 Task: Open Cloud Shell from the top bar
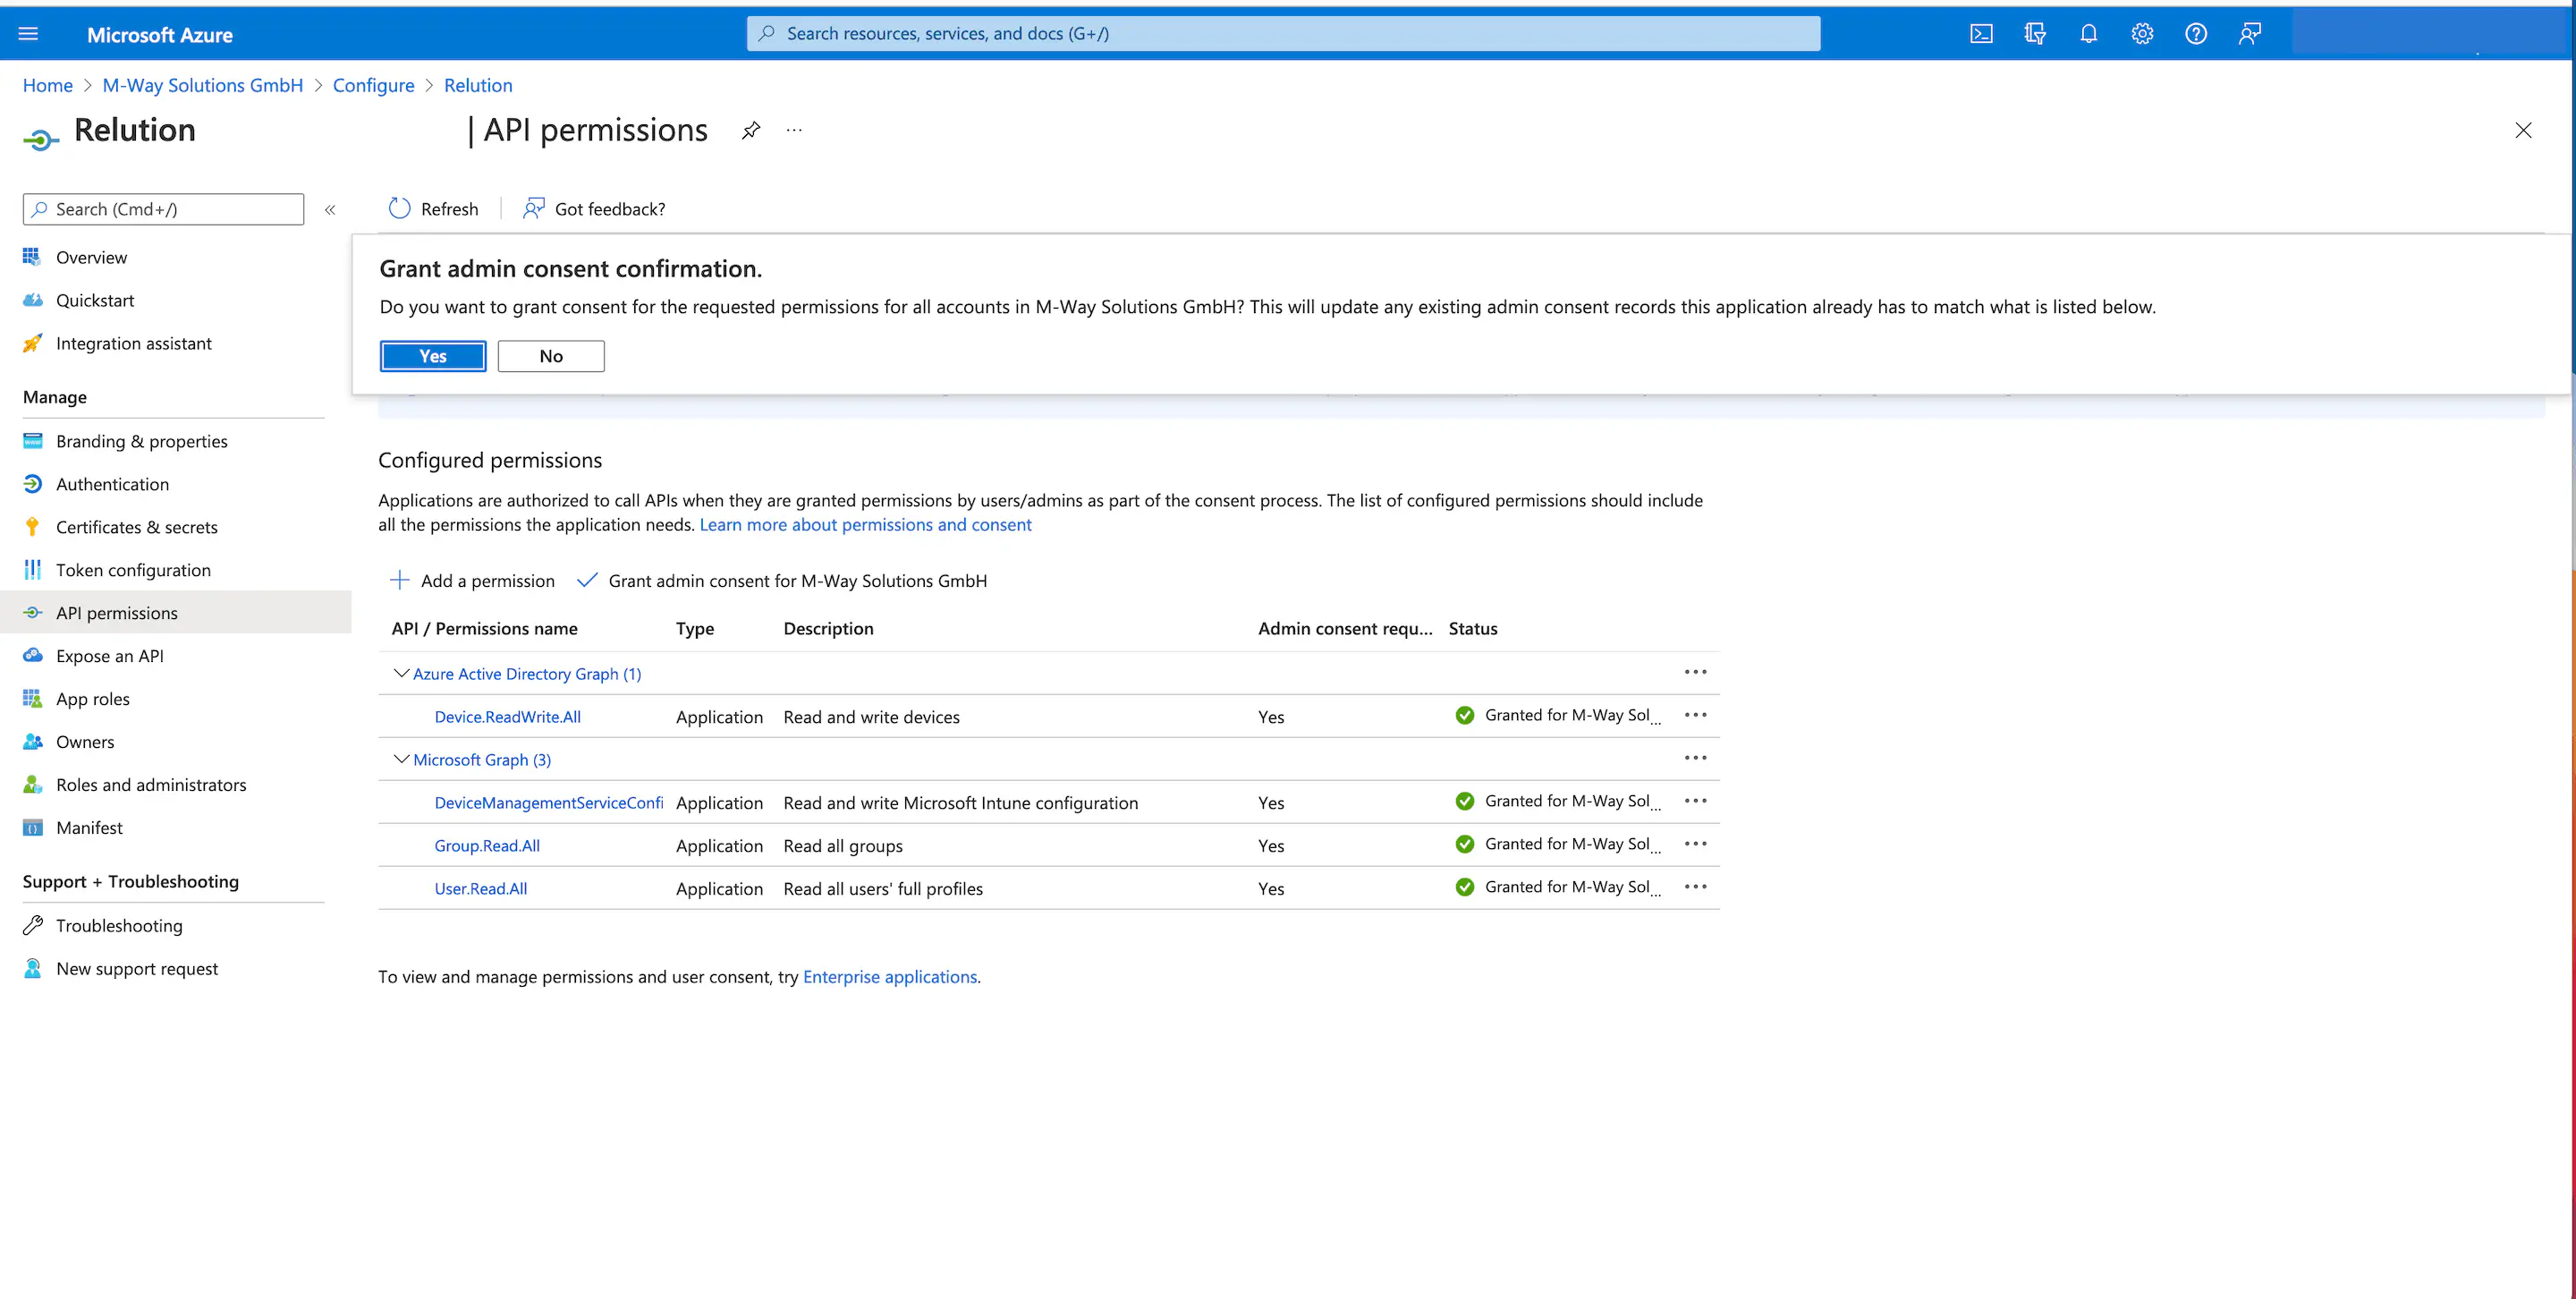[1981, 34]
